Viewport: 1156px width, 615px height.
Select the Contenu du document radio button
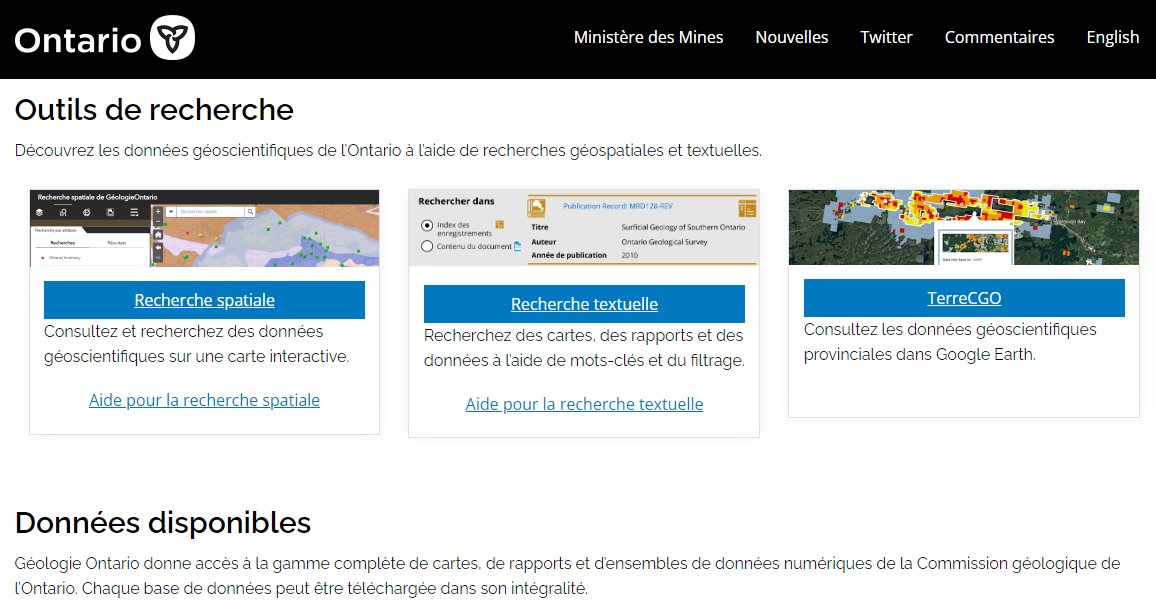427,246
